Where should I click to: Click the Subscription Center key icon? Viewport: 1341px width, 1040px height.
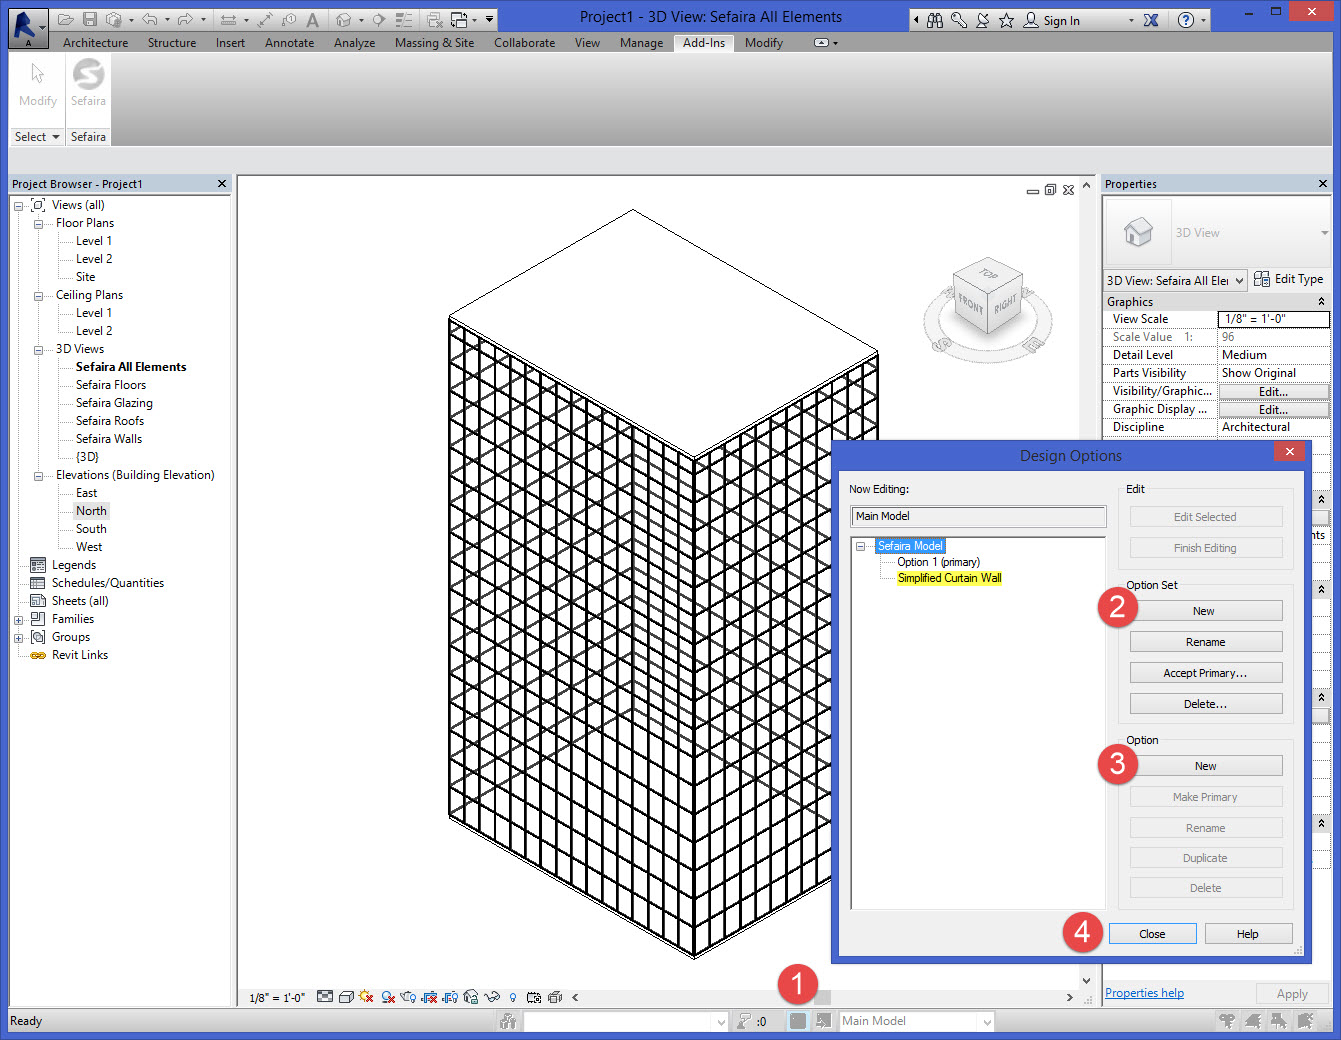(959, 20)
